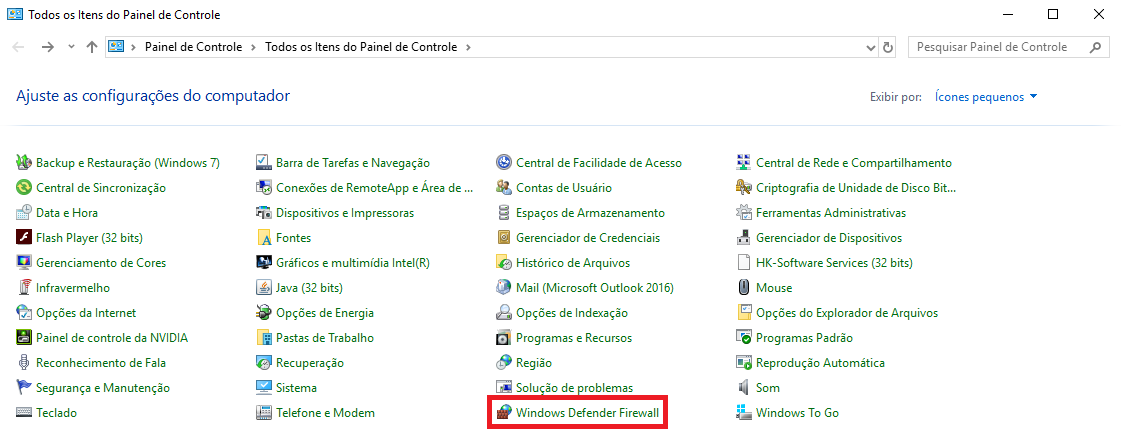Click the Flash Player icon

coord(24,238)
